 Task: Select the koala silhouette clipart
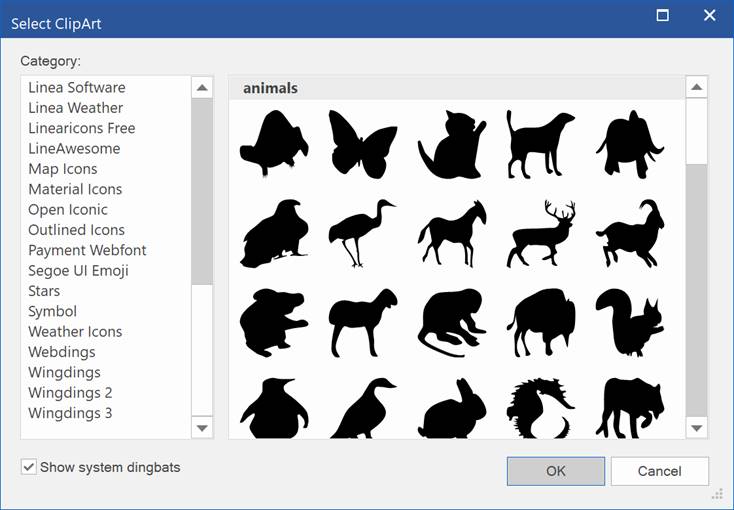274,323
